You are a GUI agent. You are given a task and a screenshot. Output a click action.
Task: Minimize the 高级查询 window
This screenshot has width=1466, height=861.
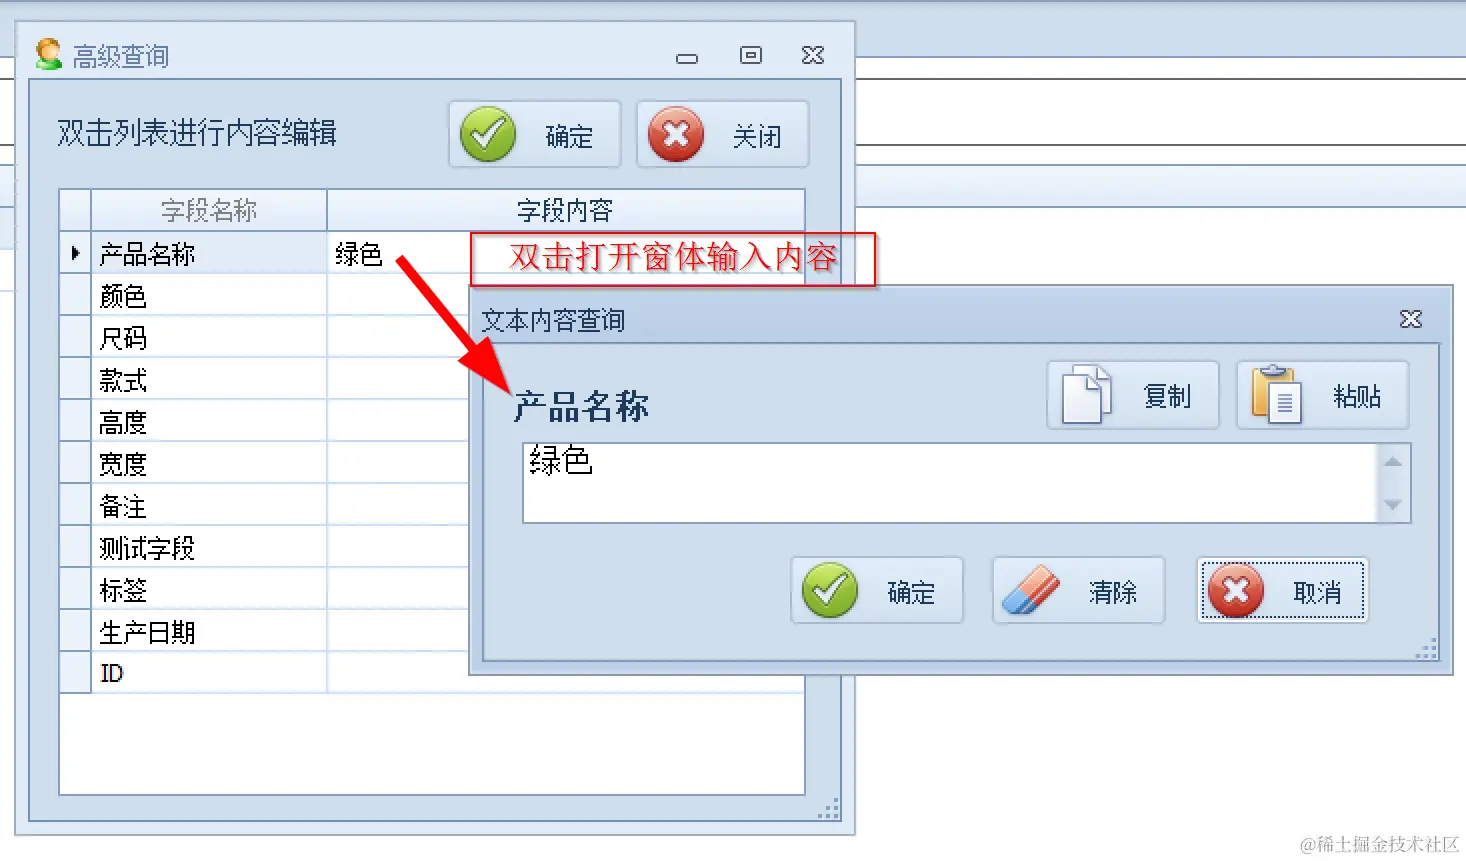(687, 58)
